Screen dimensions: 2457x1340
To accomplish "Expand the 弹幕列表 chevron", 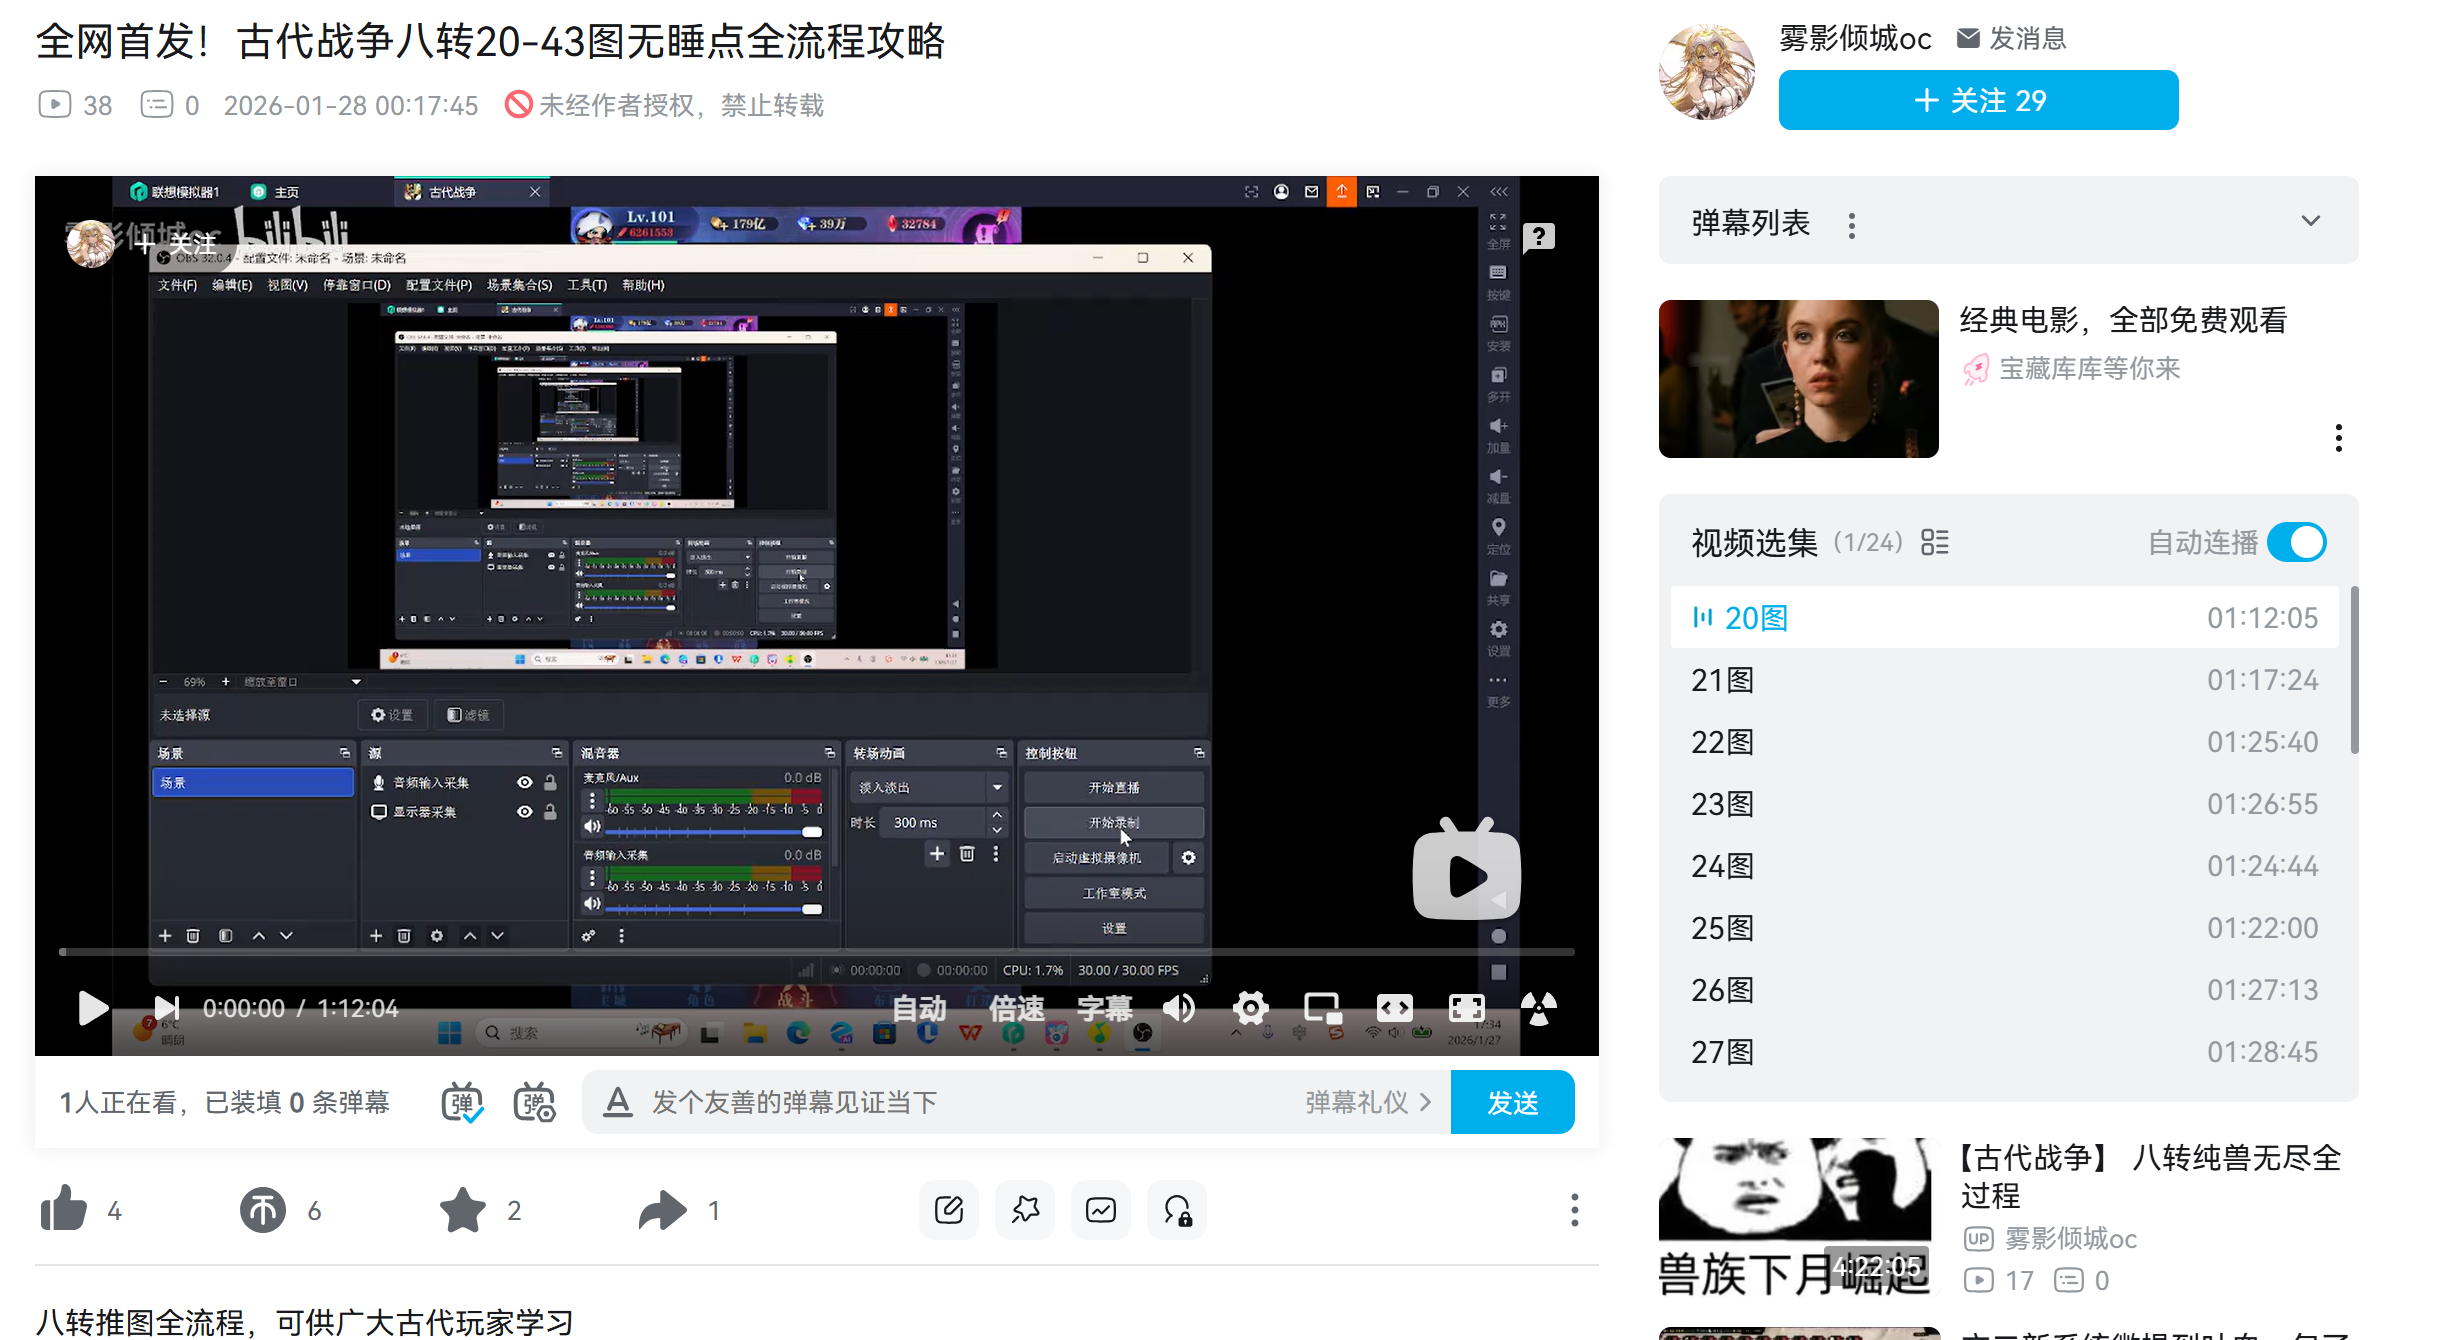I will [2310, 221].
